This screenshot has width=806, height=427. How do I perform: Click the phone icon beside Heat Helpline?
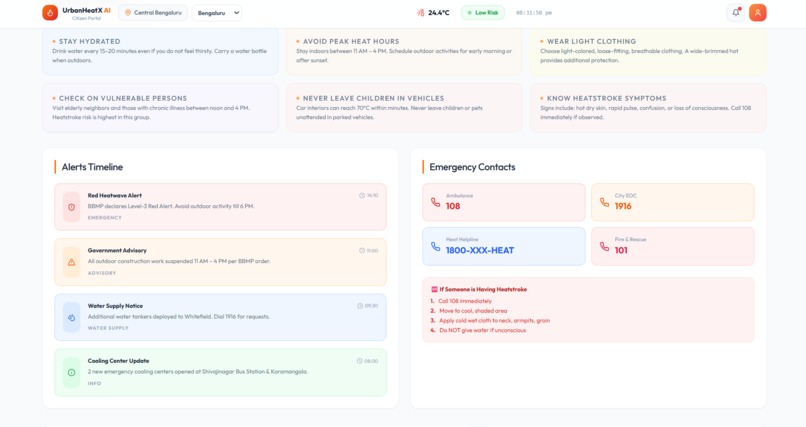pyautogui.click(x=435, y=247)
